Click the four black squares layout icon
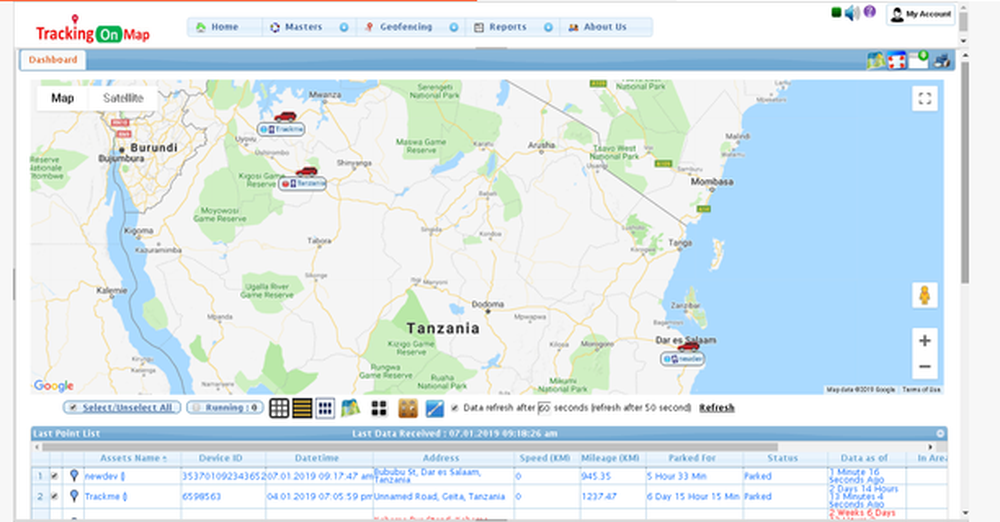The width and height of the screenshot is (1000, 522). coord(379,408)
